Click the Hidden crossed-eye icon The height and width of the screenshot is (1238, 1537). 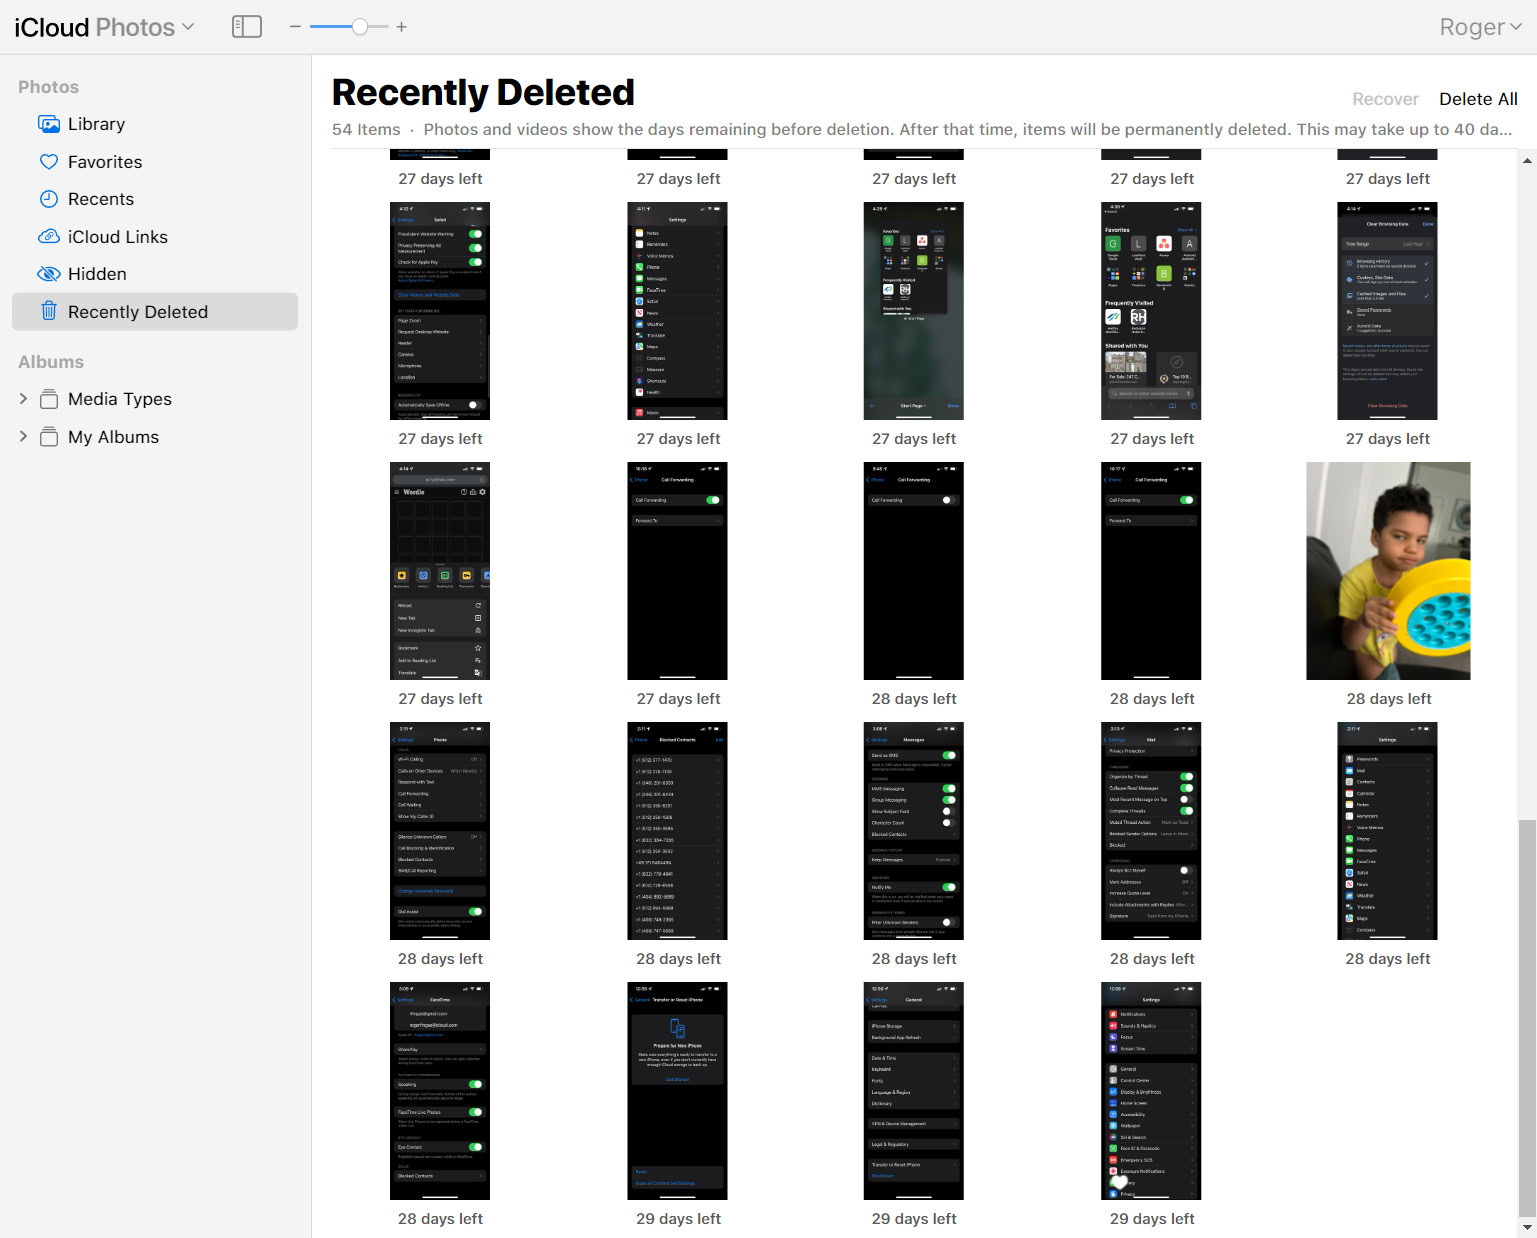click(48, 274)
